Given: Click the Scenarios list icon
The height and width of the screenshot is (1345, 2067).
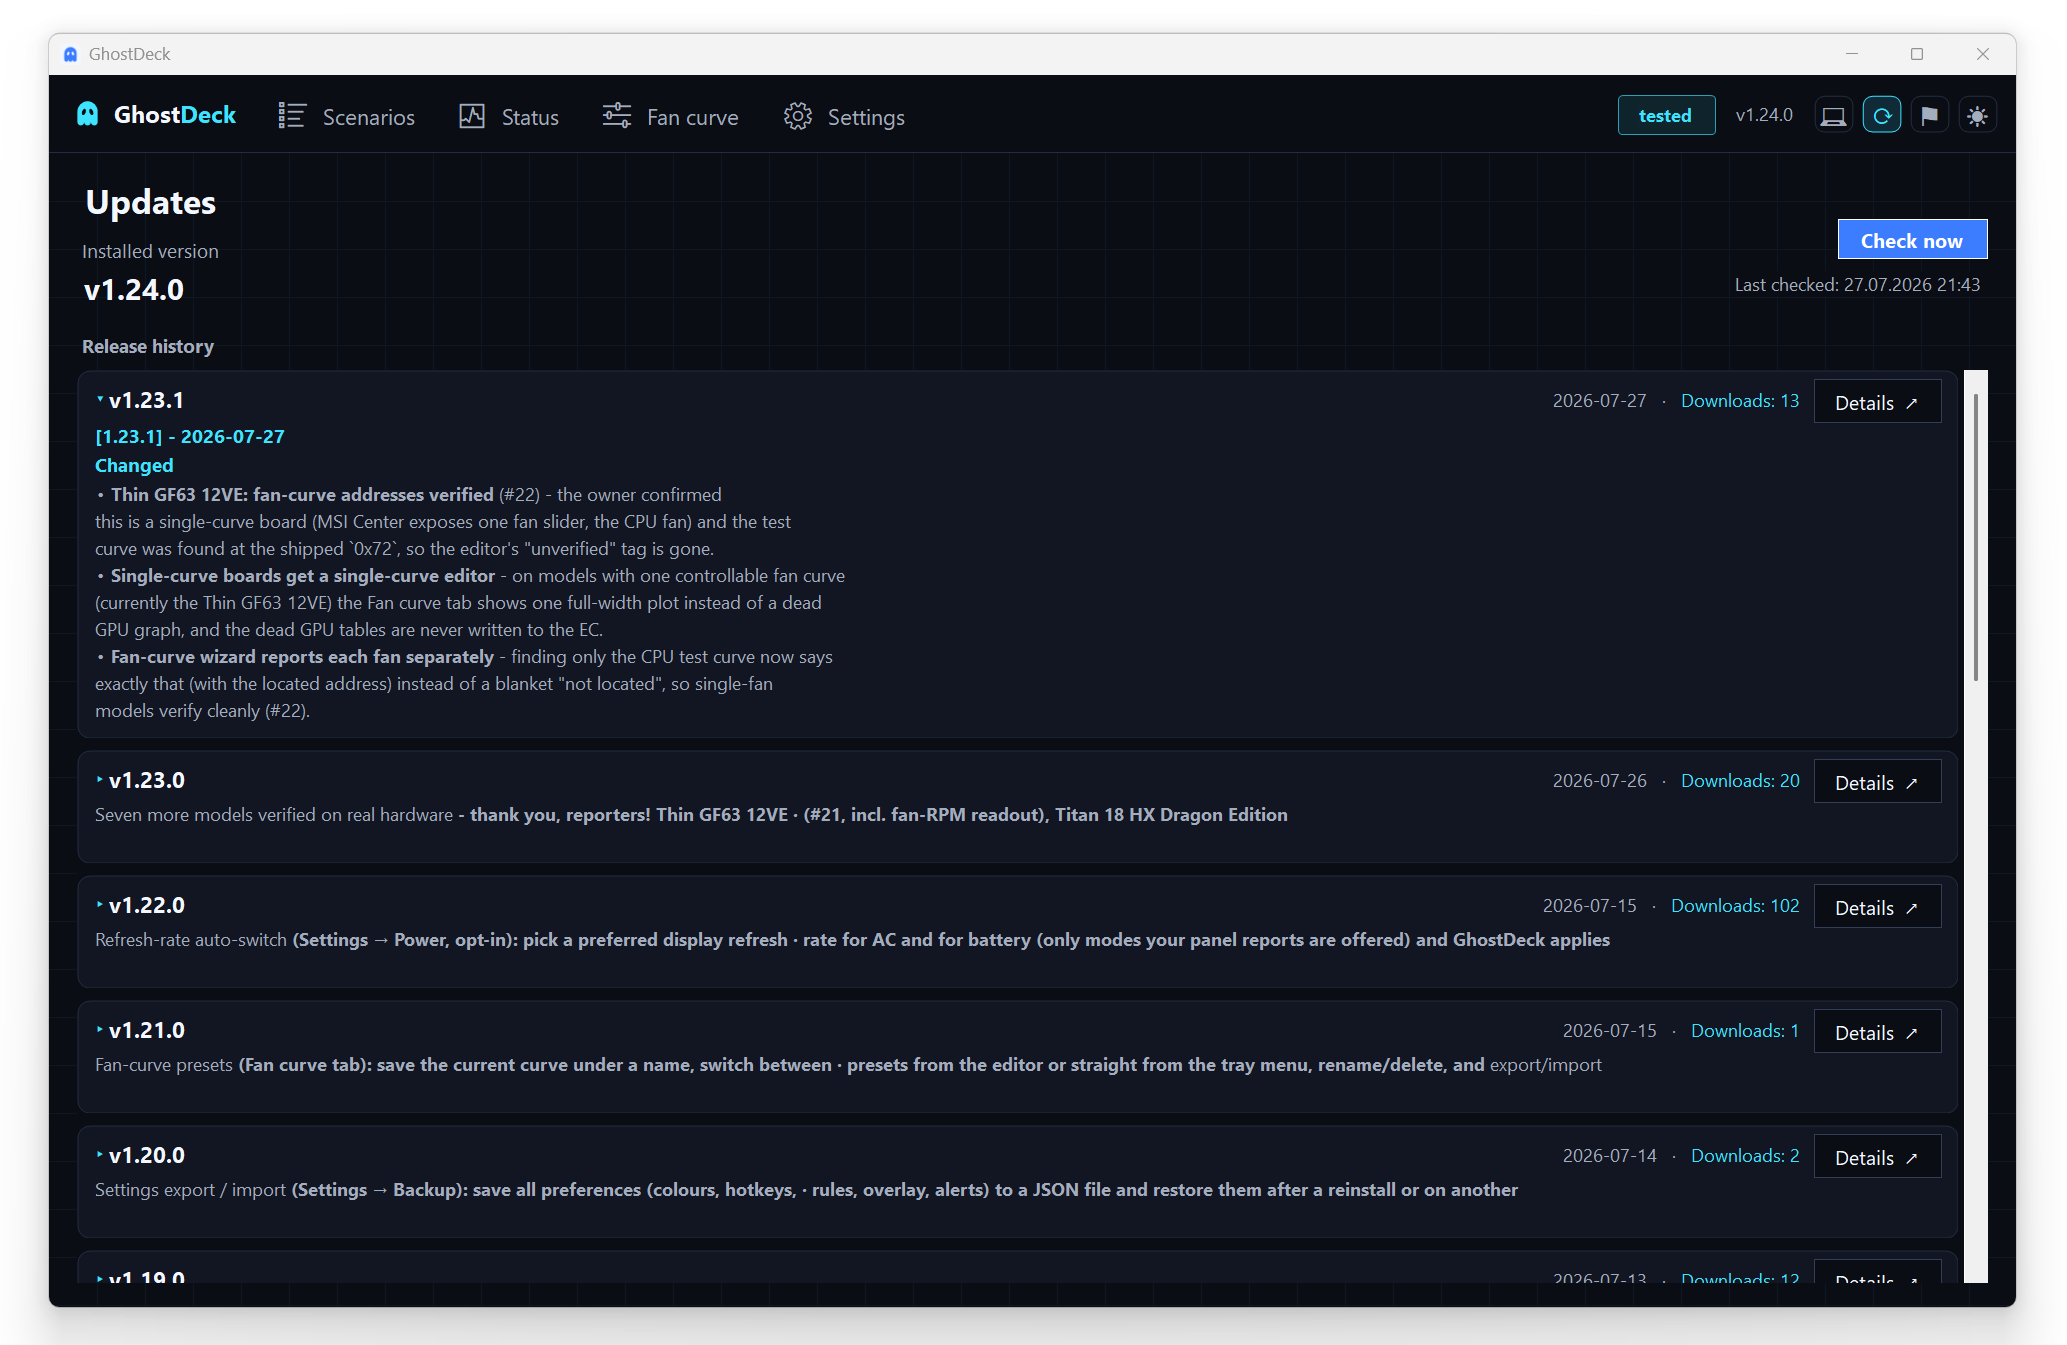Looking at the screenshot, I should [292, 116].
